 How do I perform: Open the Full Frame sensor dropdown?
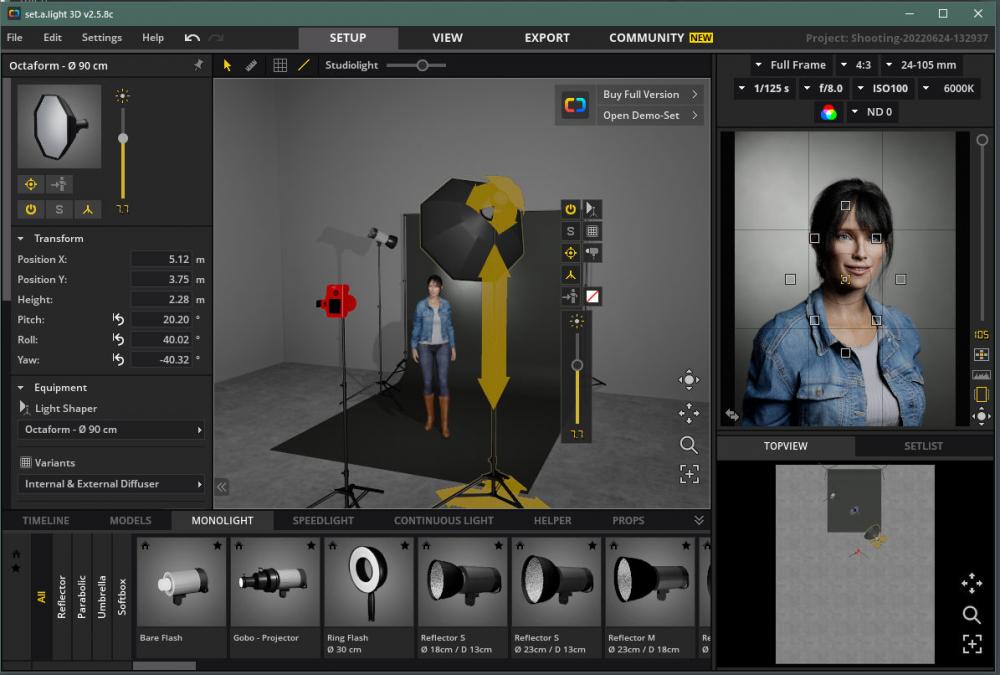point(790,65)
